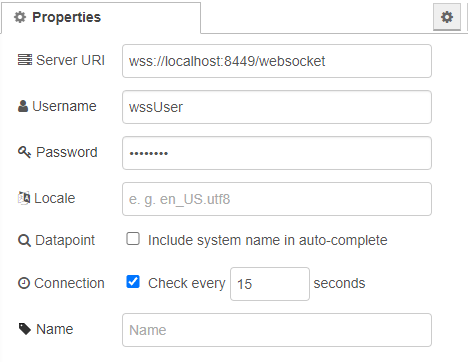Uncheck the Check every connection checkbox
This screenshot has height=362, width=468.
click(x=133, y=281)
